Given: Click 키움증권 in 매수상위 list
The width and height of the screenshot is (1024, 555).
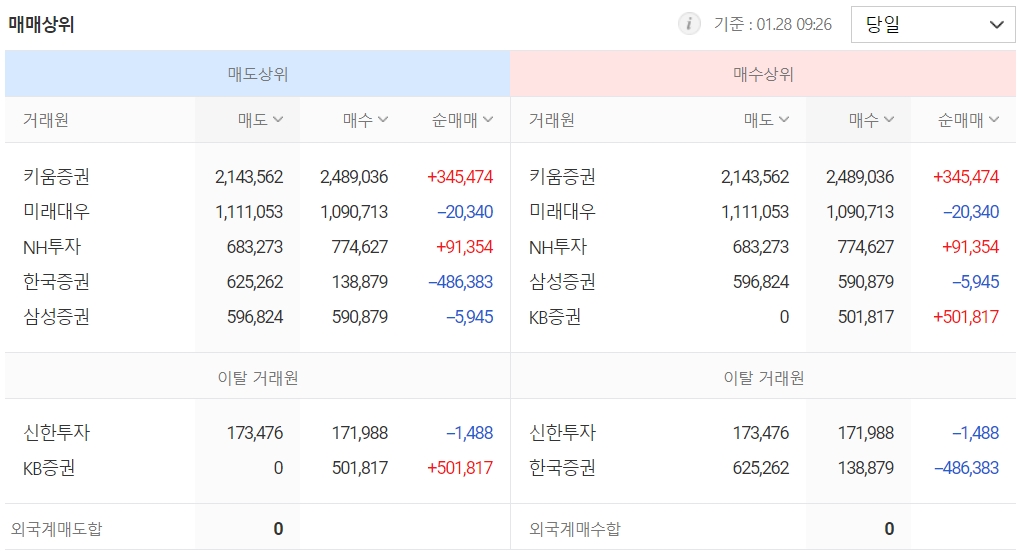Looking at the screenshot, I should point(562,176).
